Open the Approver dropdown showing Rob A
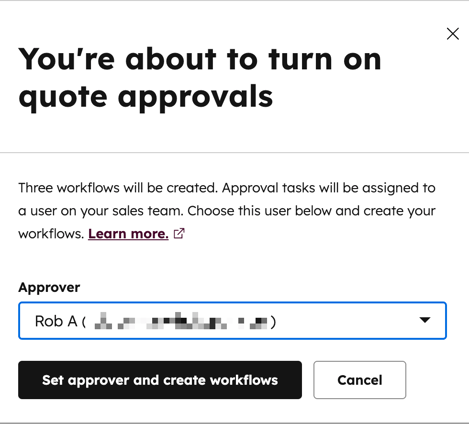Viewport: 469px width, 424px height. coord(232,321)
